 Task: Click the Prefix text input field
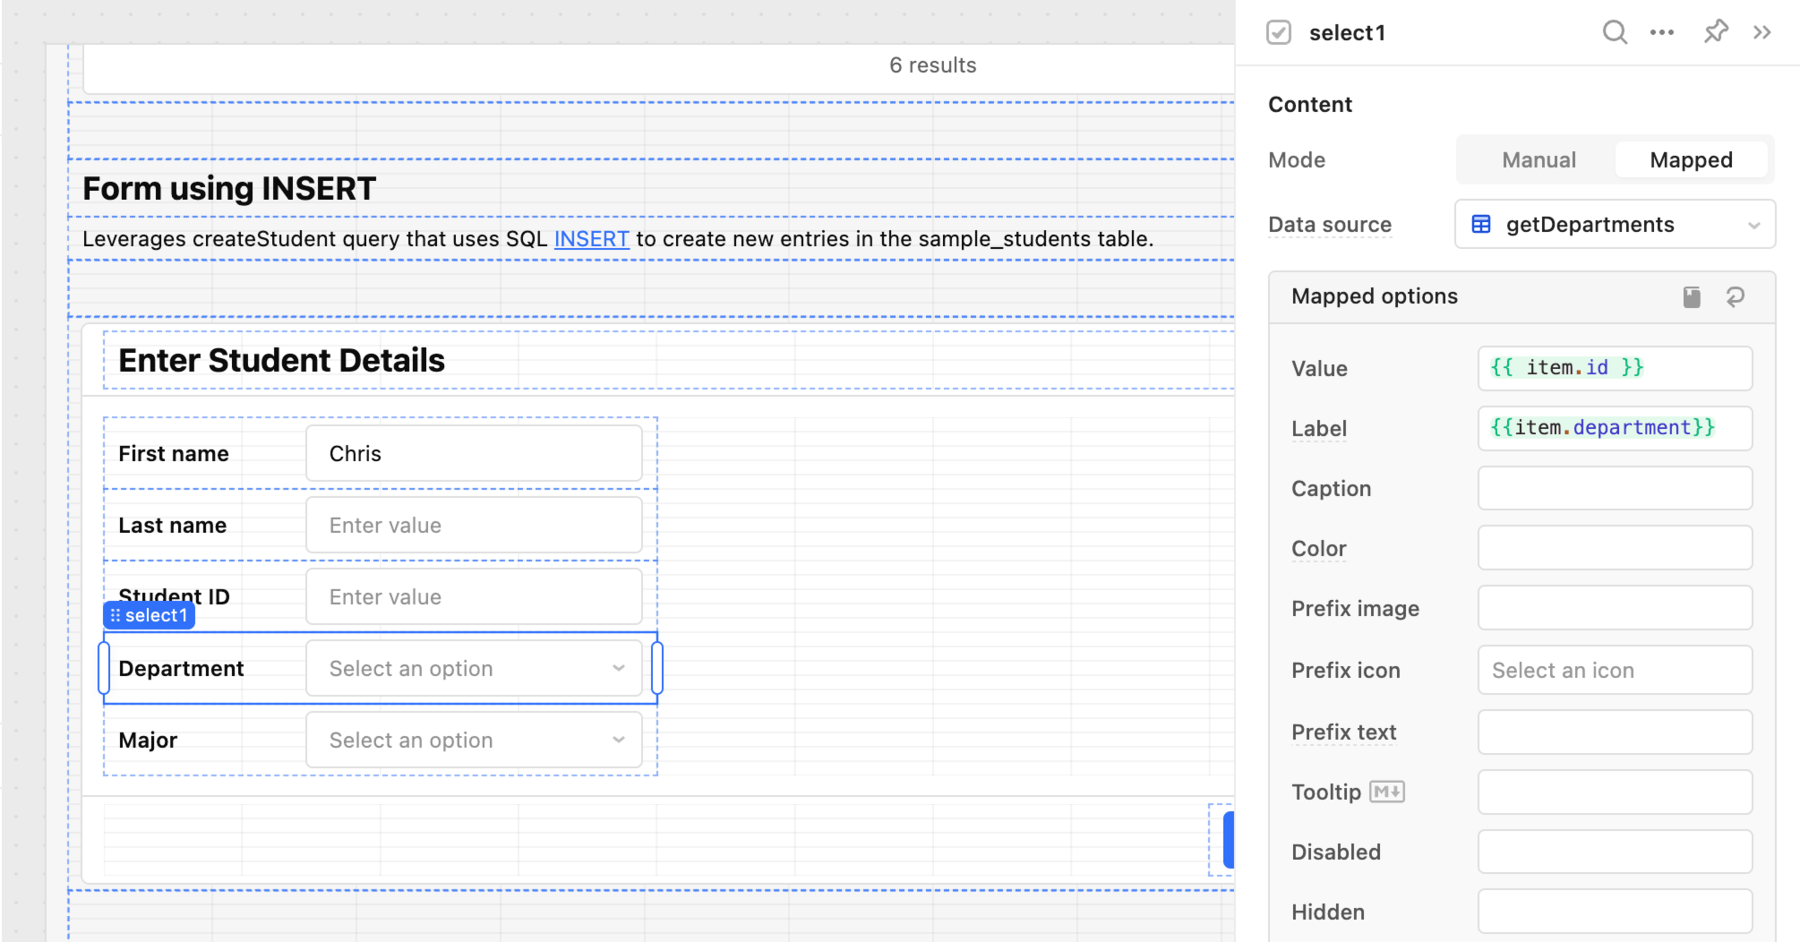tap(1615, 732)
